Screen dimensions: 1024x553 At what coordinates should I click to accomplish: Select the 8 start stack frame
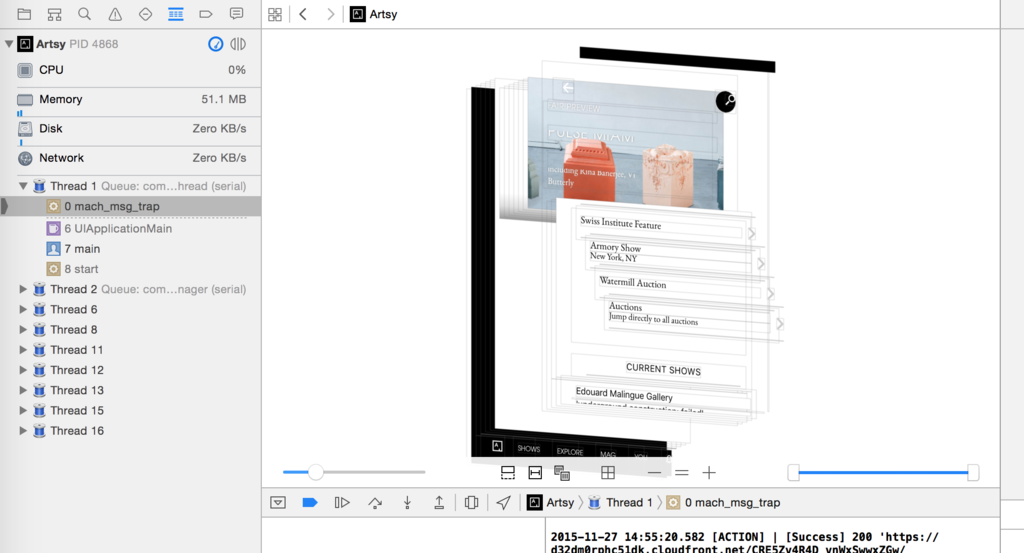pos(131,269)
